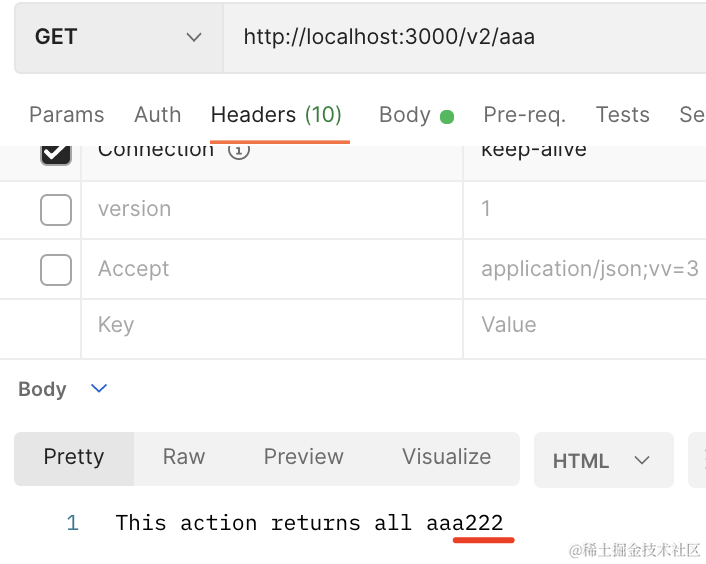Image resolution: width=706 pixels, height=564 pixels.
Task: Click the empty Key input cell
Action: point(270,325)
